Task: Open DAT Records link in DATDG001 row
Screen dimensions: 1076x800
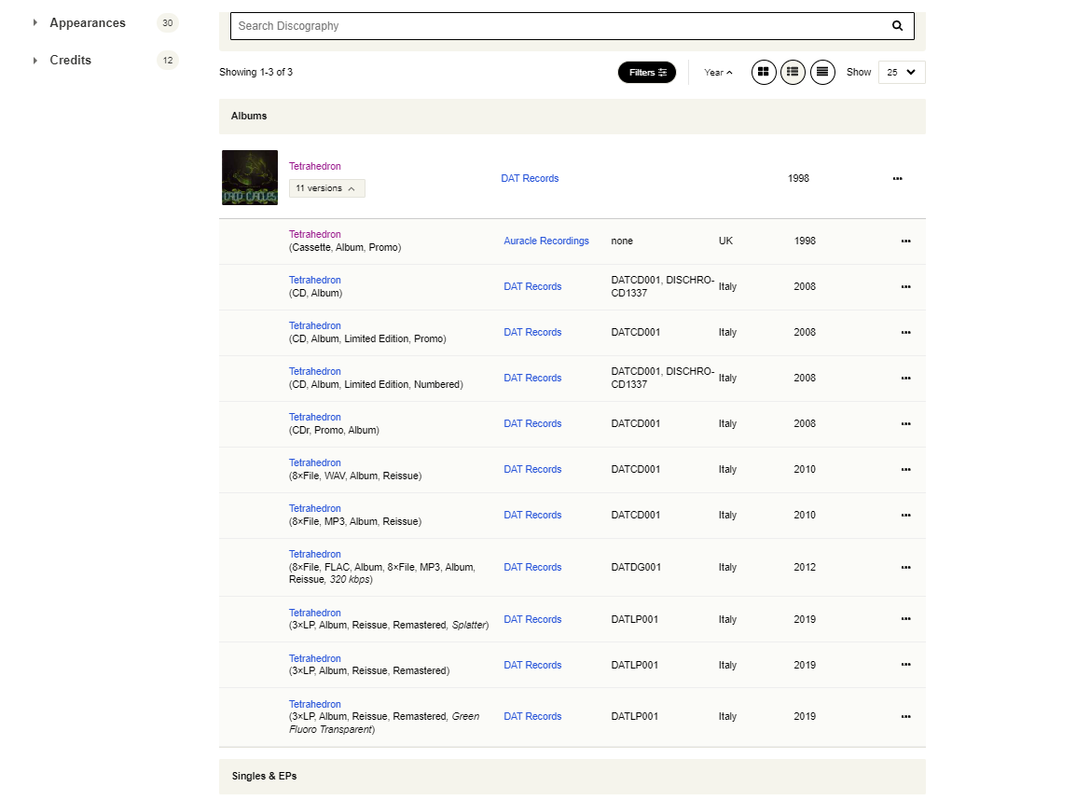Action: (x=533, y=567)
